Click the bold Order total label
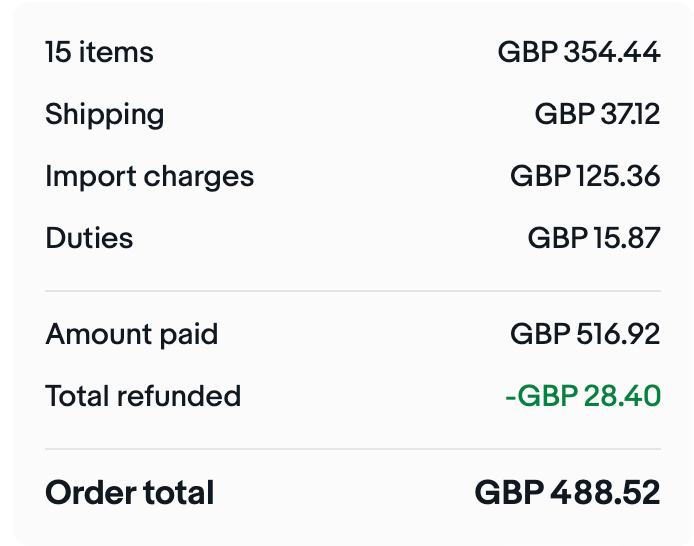This screenshot has height=546, width=694. 130,492
